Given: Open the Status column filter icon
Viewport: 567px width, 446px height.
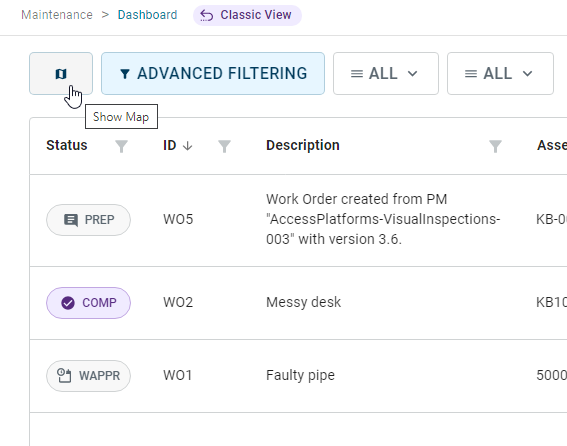Looking at the screenshot, I should 122,146.
